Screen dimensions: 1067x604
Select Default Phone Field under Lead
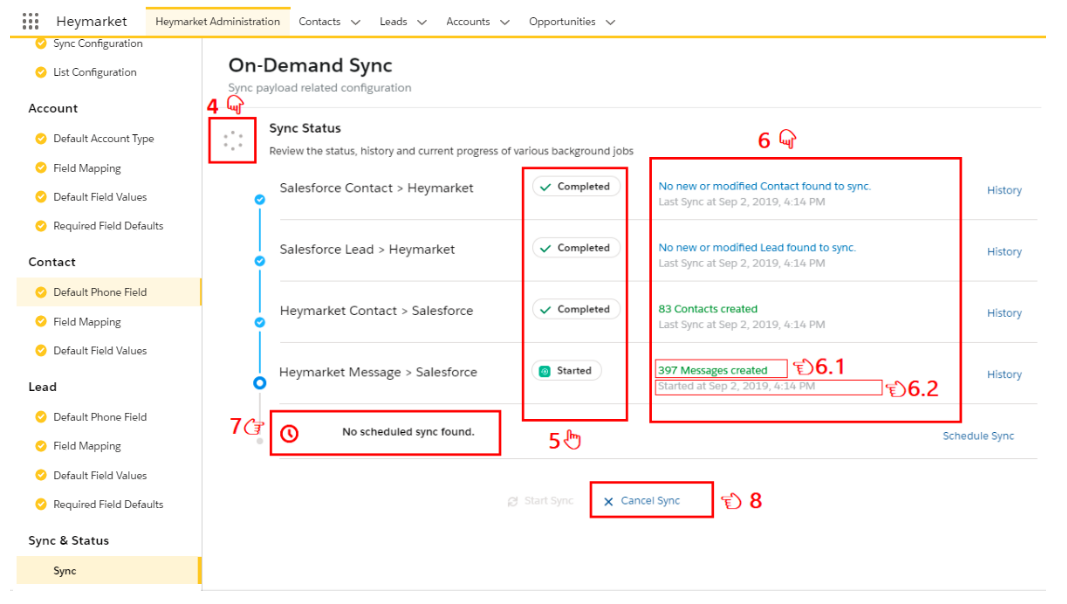click(100, 417)
